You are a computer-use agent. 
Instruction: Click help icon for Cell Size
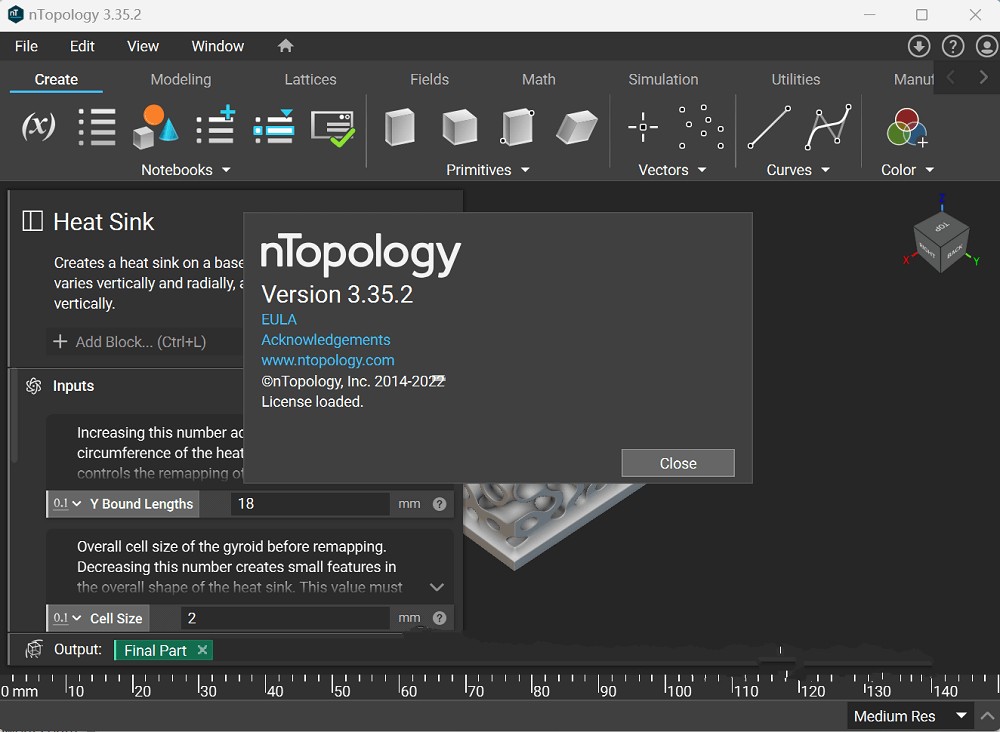coord(439,618)
